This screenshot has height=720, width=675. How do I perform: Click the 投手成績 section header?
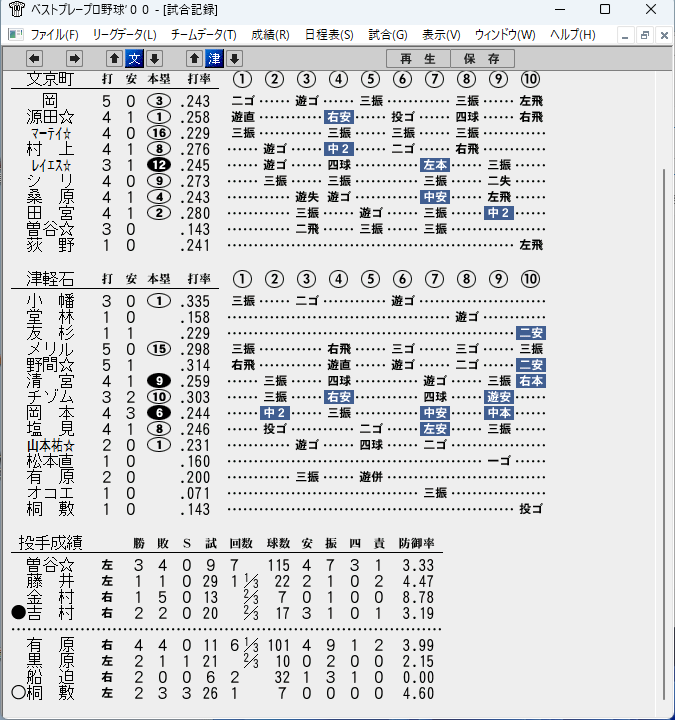click(x=51, y=543)
